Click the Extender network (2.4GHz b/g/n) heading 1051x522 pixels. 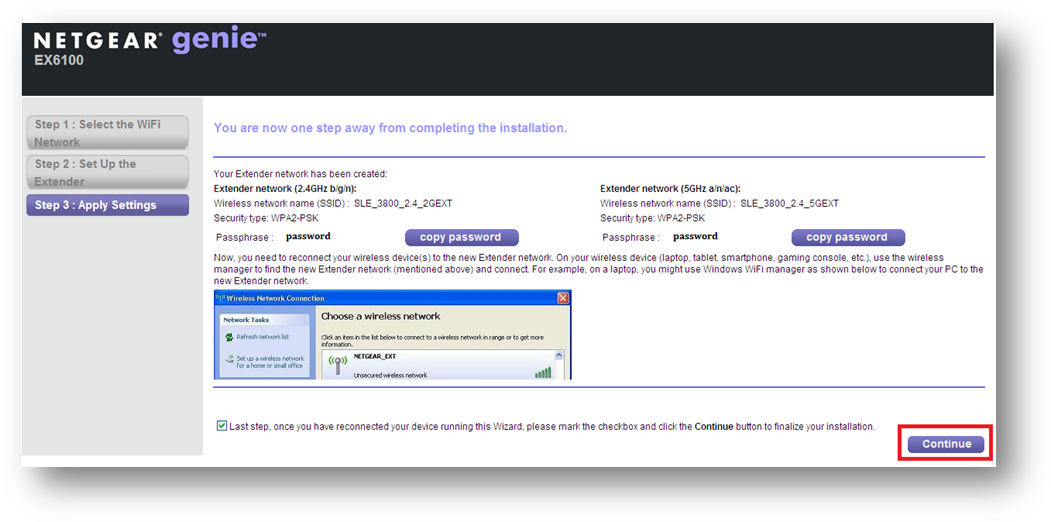click(x=285, y=189)
